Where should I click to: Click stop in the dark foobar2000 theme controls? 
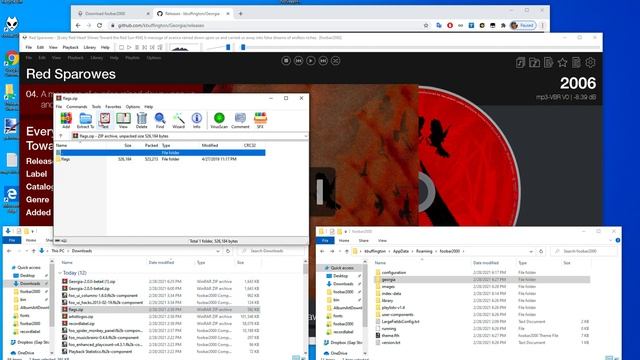(x=286, y=60)
